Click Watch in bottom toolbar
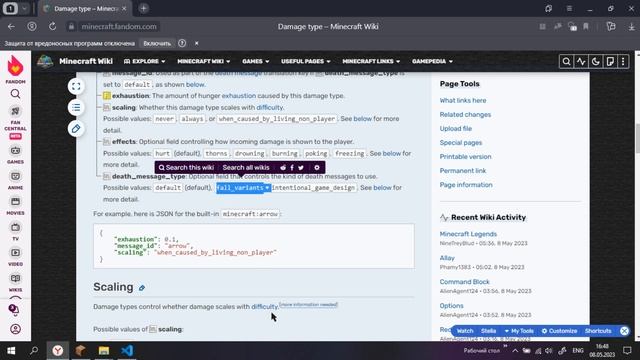The width and height of the screenshot is (640, 360). (x=465, y=331)
